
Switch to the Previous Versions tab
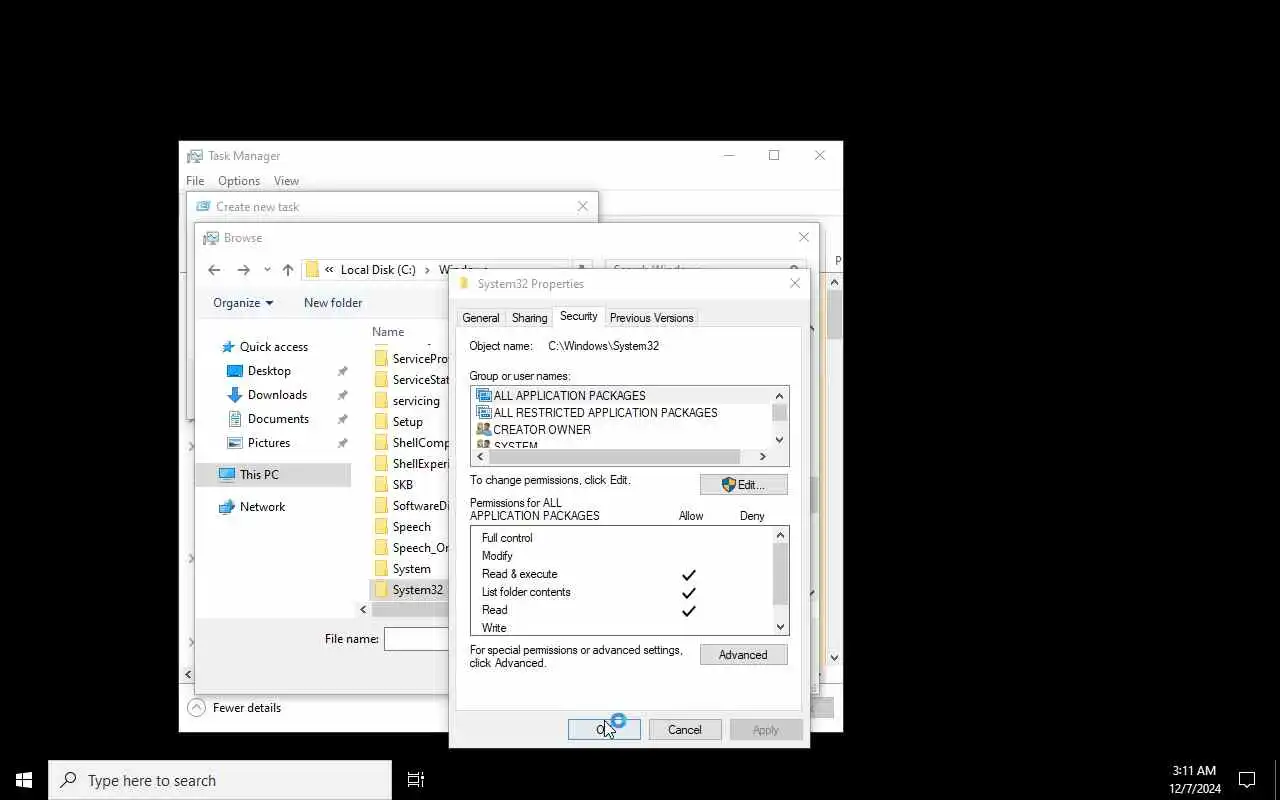(x=651, y=318)
